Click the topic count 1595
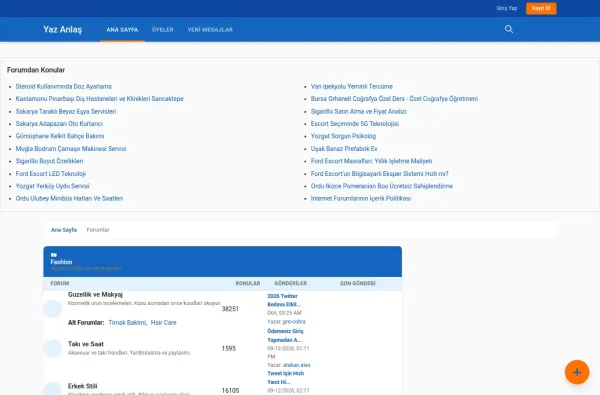The height and width of the screenshot is (395, 600). coord(229,348)
